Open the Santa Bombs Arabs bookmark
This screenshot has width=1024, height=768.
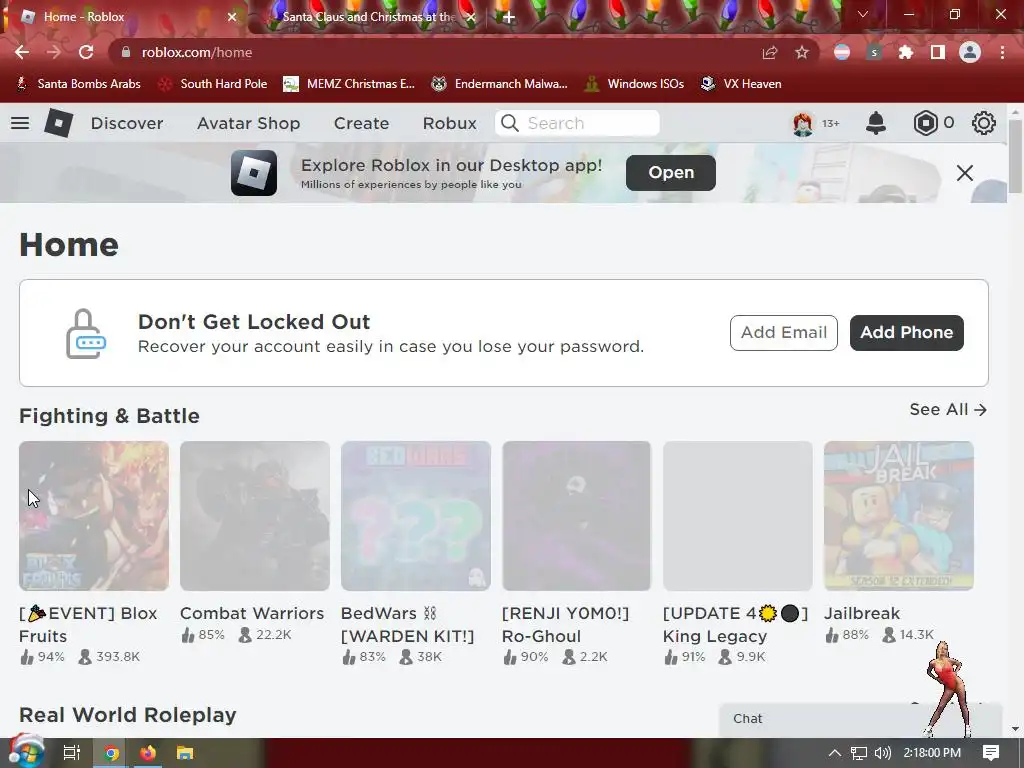pos(78,84)
